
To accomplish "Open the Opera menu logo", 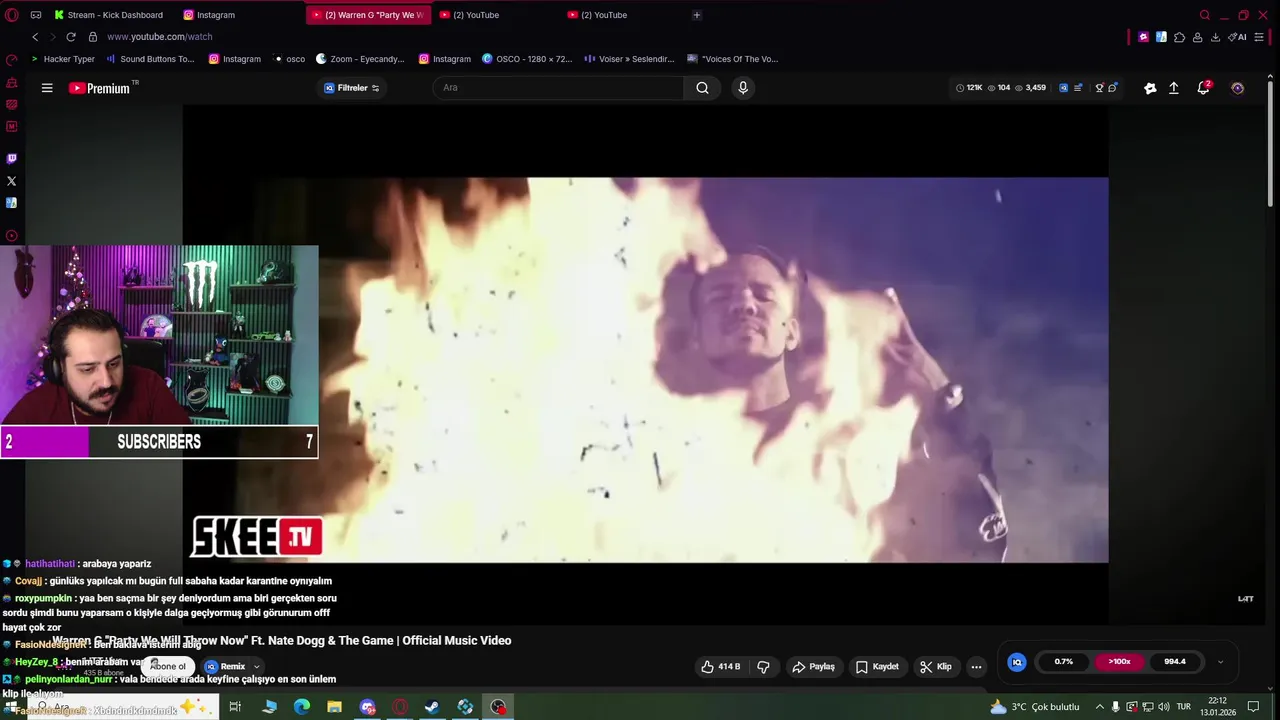I will [12, 15].
